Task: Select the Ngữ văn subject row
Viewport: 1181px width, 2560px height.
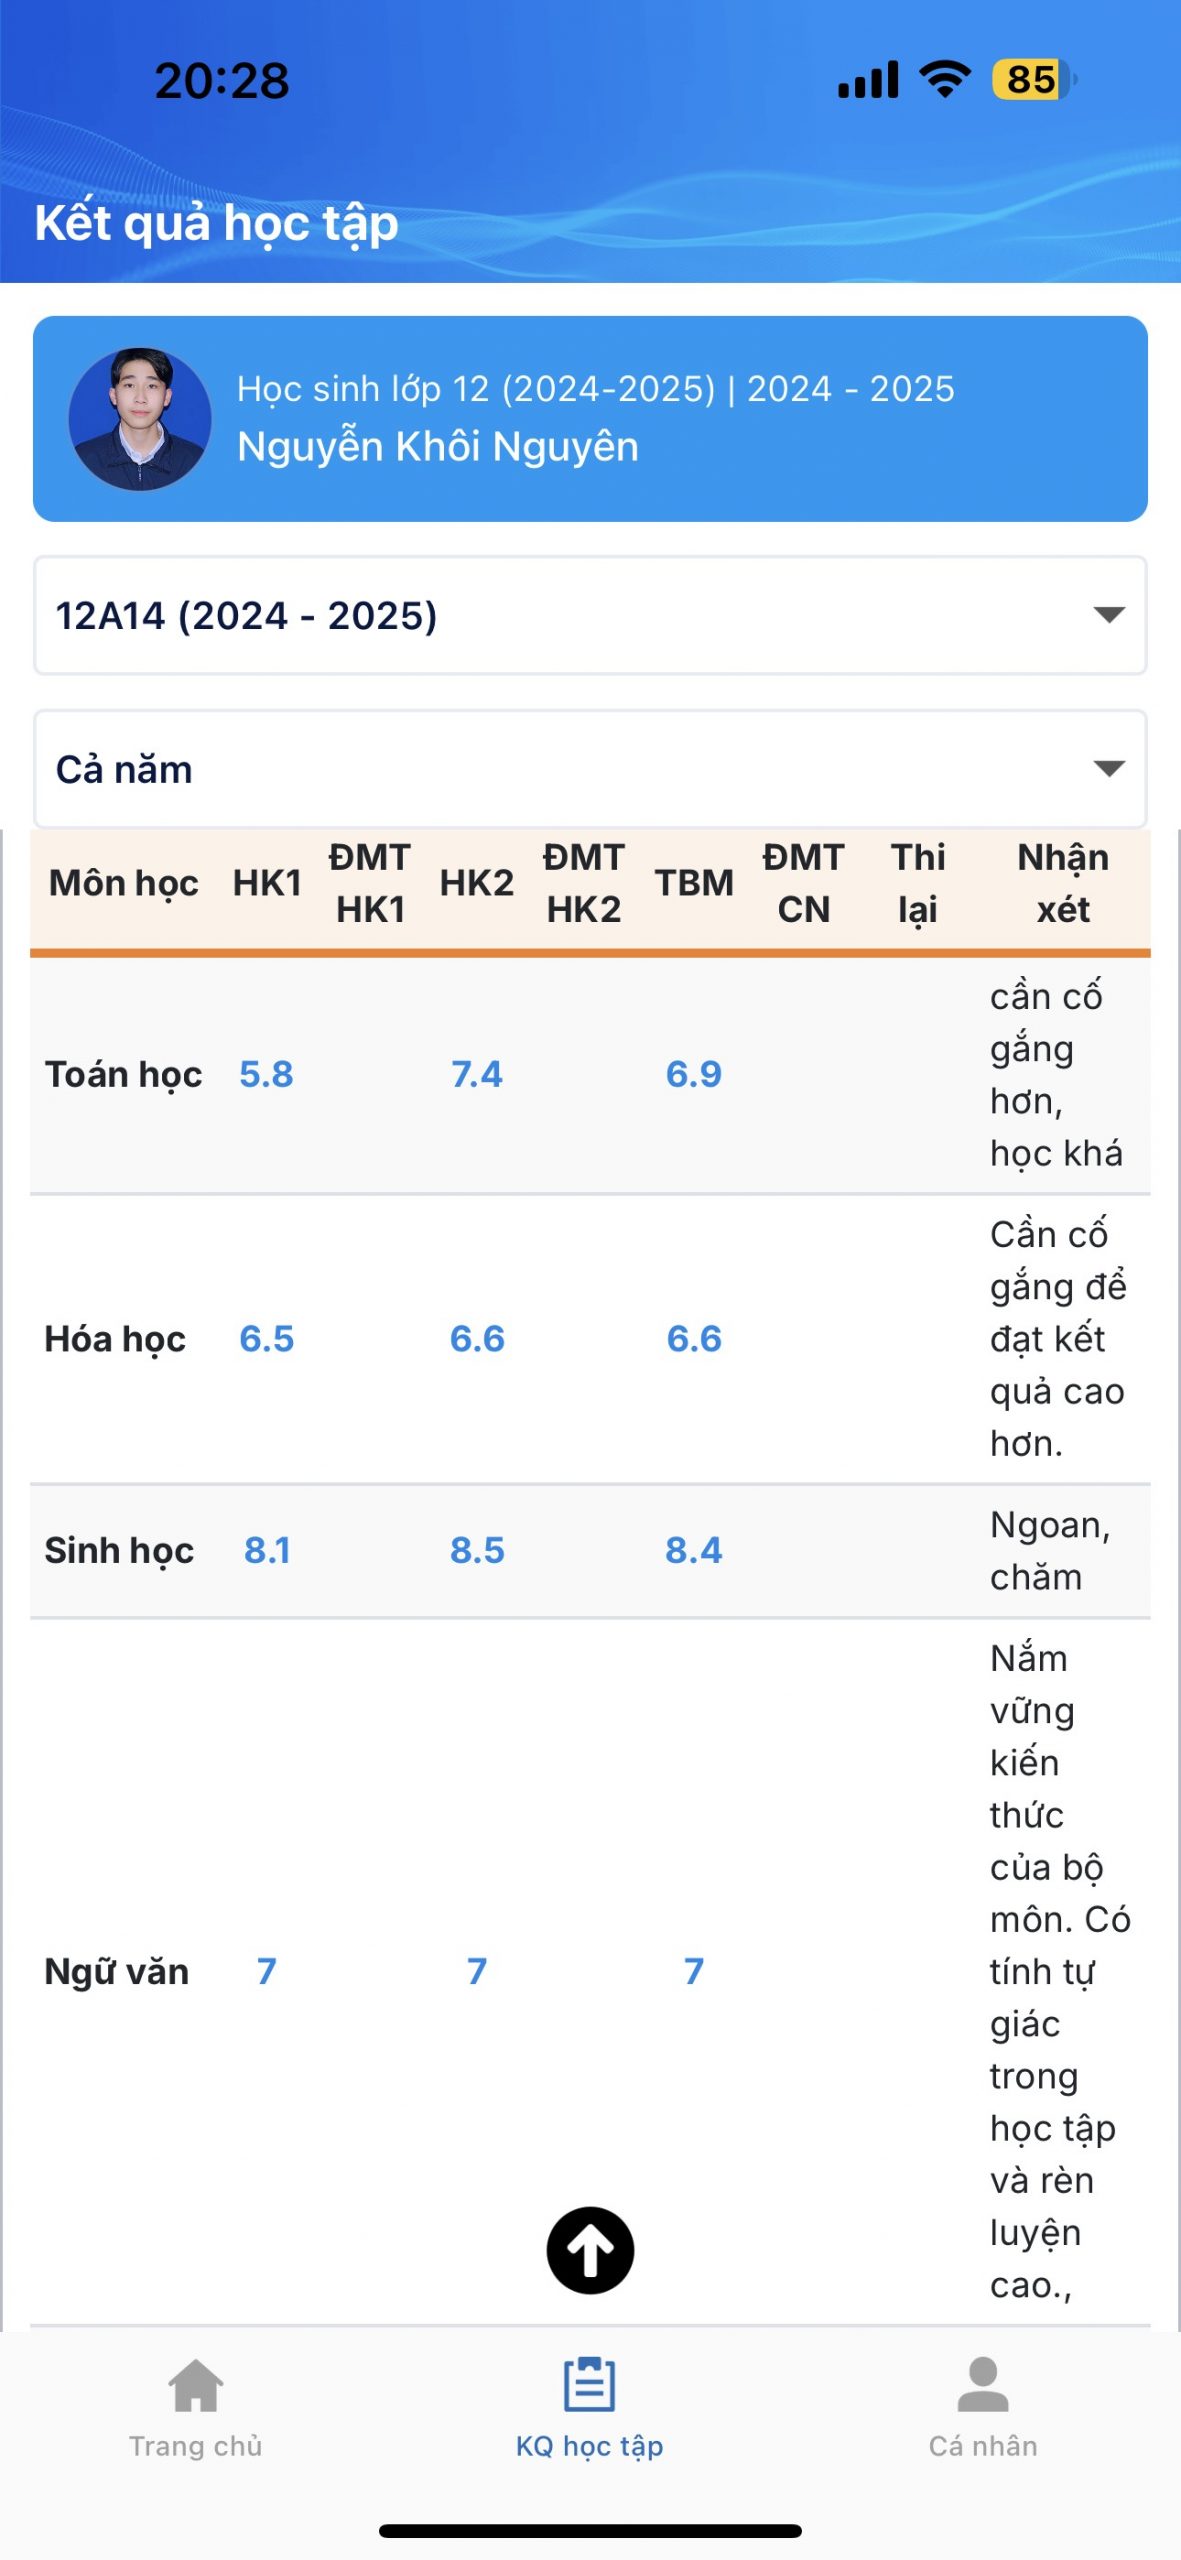Action: pyautogui.click(x=590, y=1972)
